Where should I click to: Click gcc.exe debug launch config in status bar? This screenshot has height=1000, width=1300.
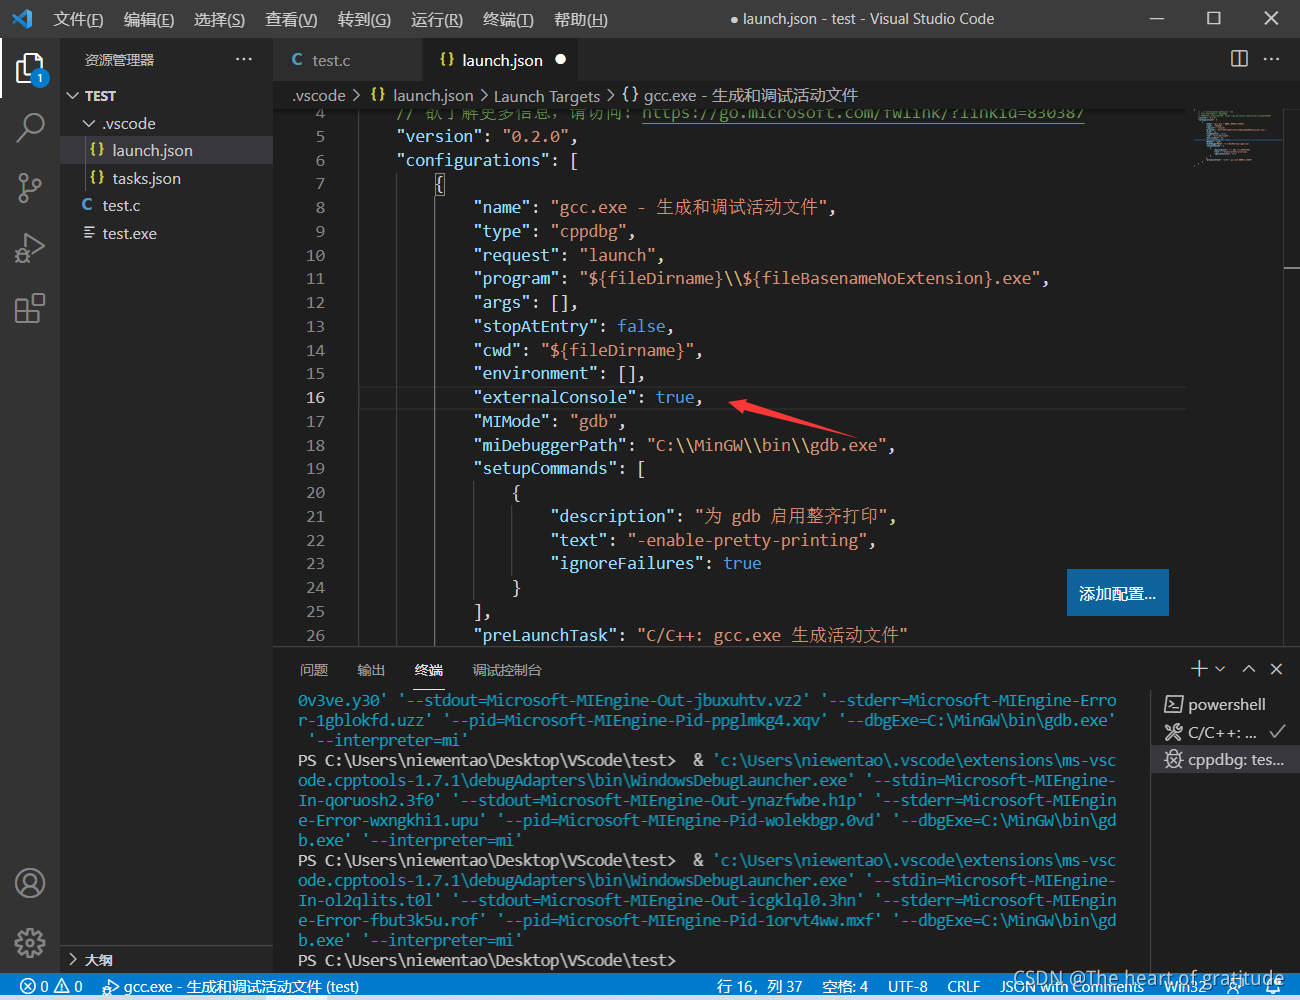(231, 986)
